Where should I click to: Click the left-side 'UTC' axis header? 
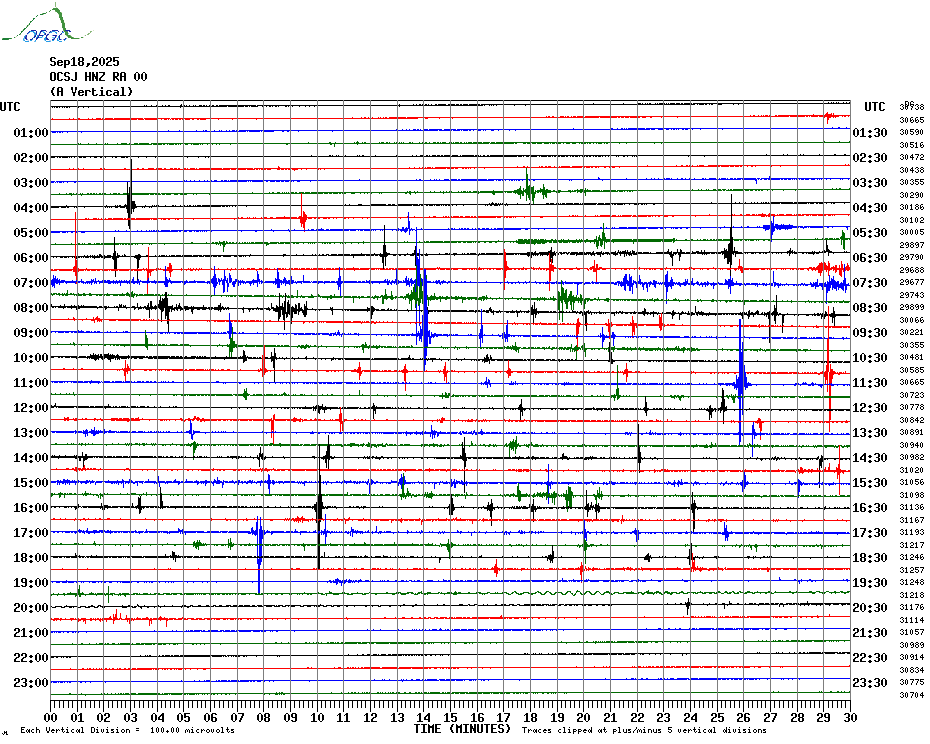coord(10,107)
